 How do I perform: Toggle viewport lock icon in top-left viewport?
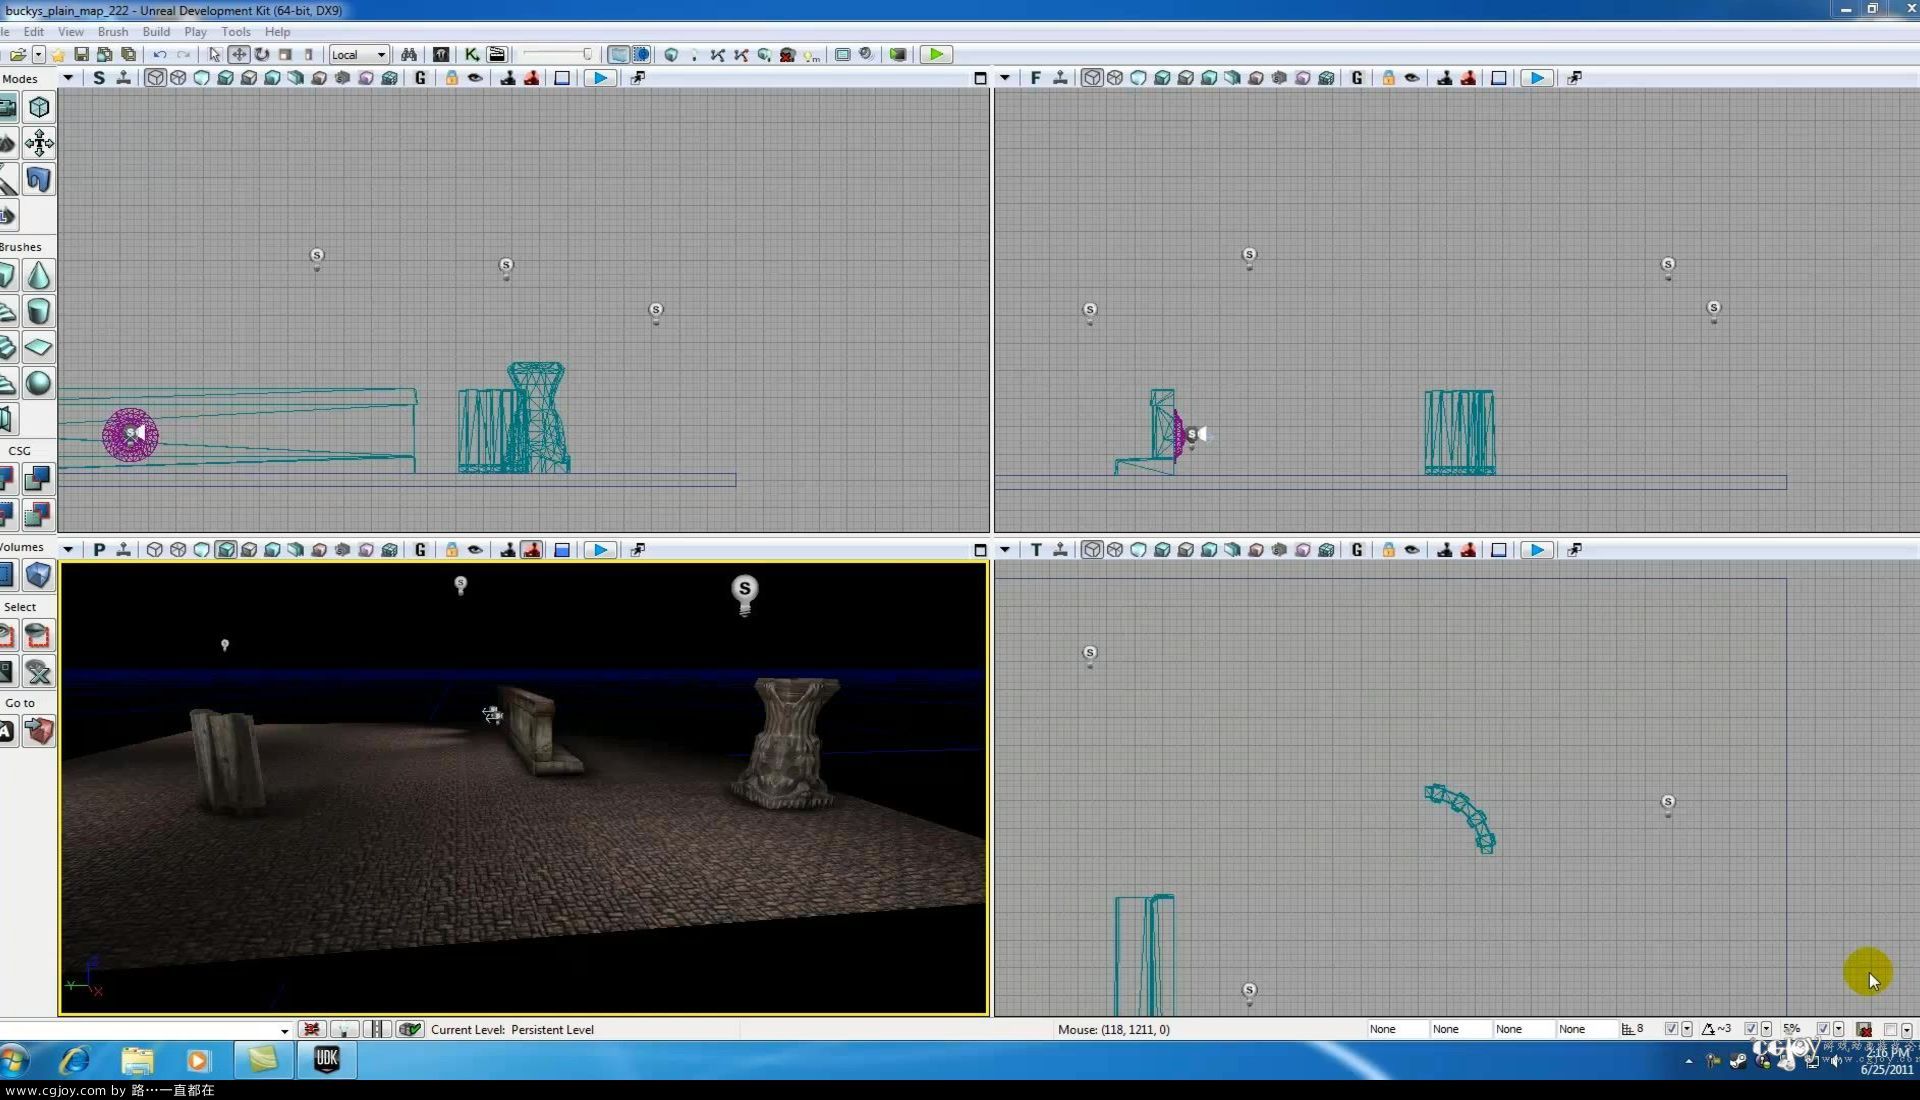[x=452, y=78]
